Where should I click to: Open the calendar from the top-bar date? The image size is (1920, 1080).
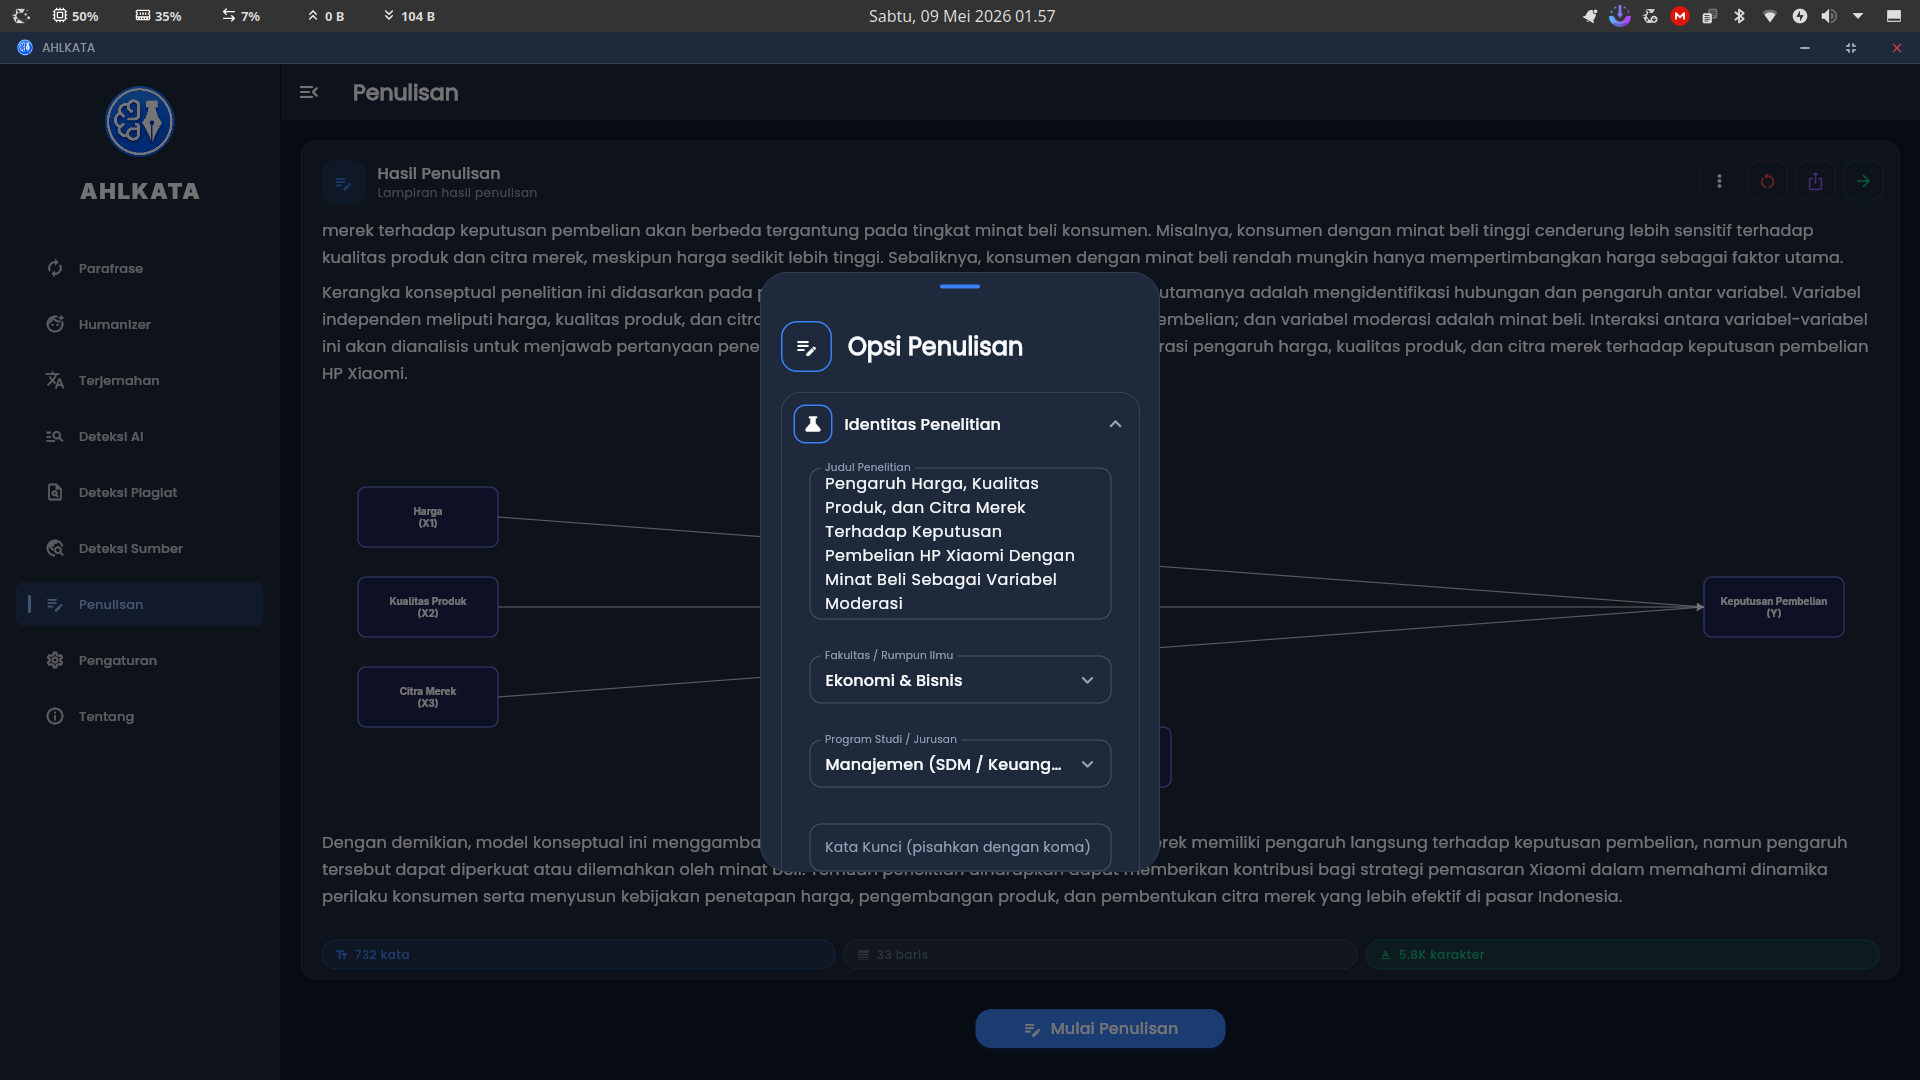[x=962, y=16]
